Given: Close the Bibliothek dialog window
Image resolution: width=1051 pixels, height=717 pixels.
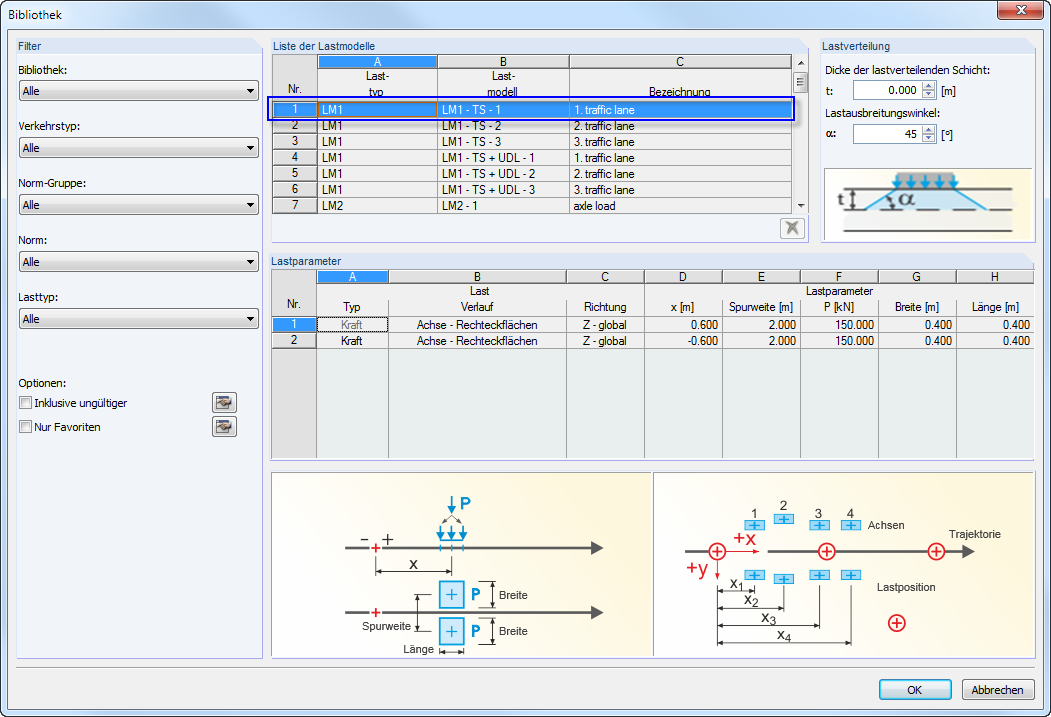Looking at the screenshot, I should 1020,10.
